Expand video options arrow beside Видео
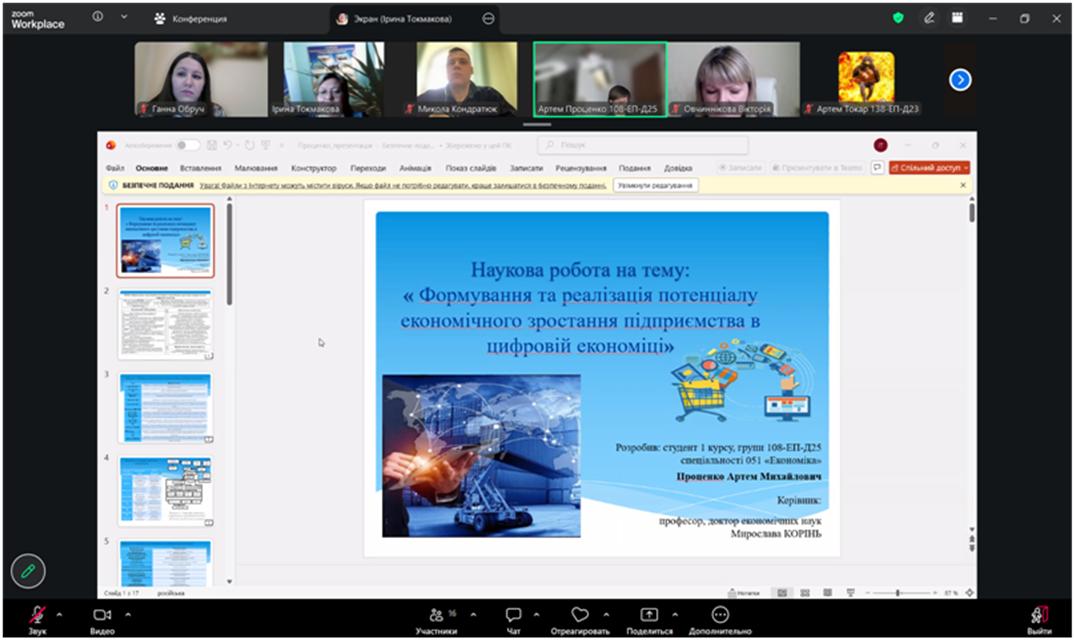The width and height of the screenshot is (1075, 640). tap(127, 614)
